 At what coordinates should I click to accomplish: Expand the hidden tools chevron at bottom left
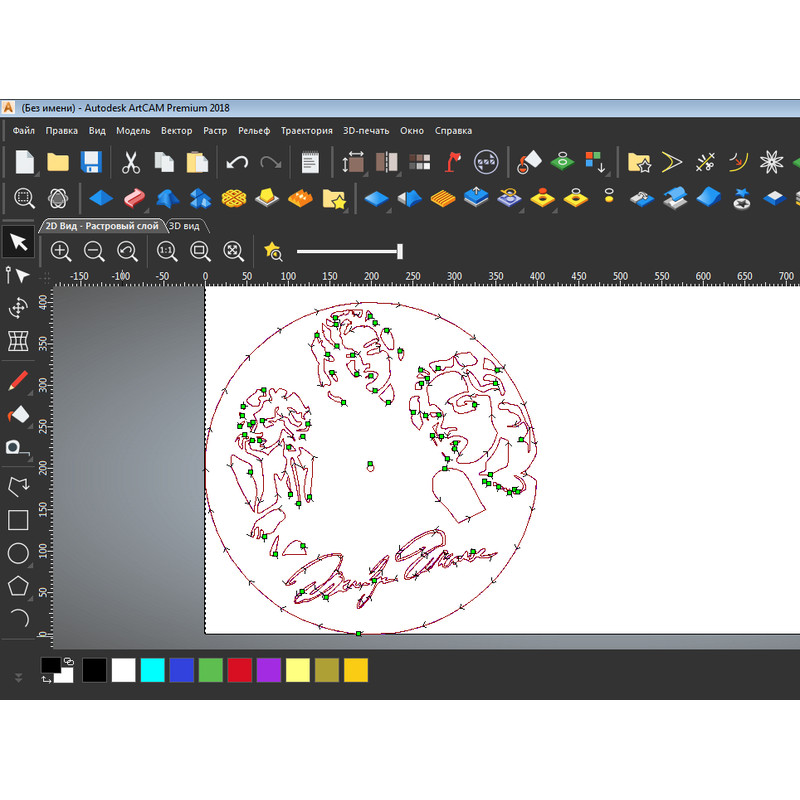[17, 677]
